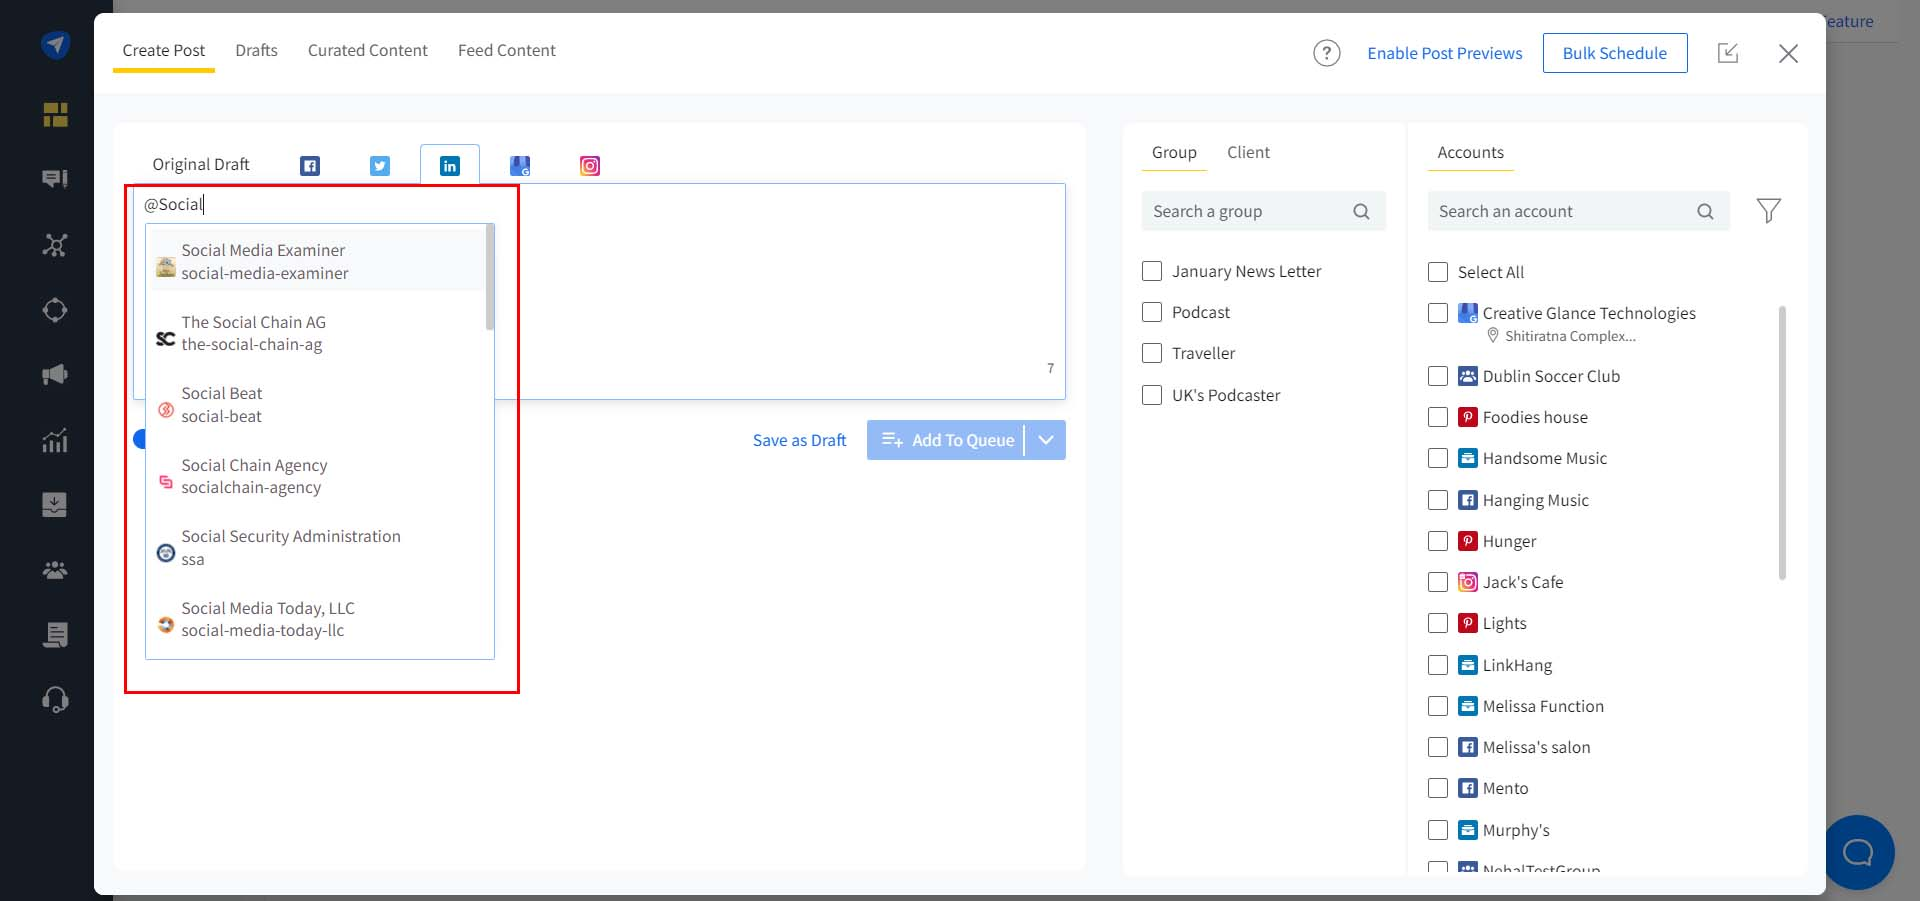
Task: Open the Curated Content tab
Action: 367,50
